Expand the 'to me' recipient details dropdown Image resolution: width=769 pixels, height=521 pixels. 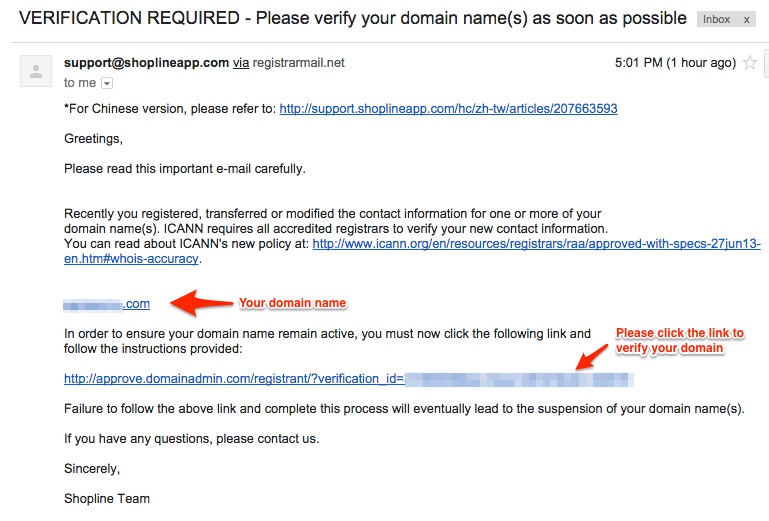tap(107, 83)
